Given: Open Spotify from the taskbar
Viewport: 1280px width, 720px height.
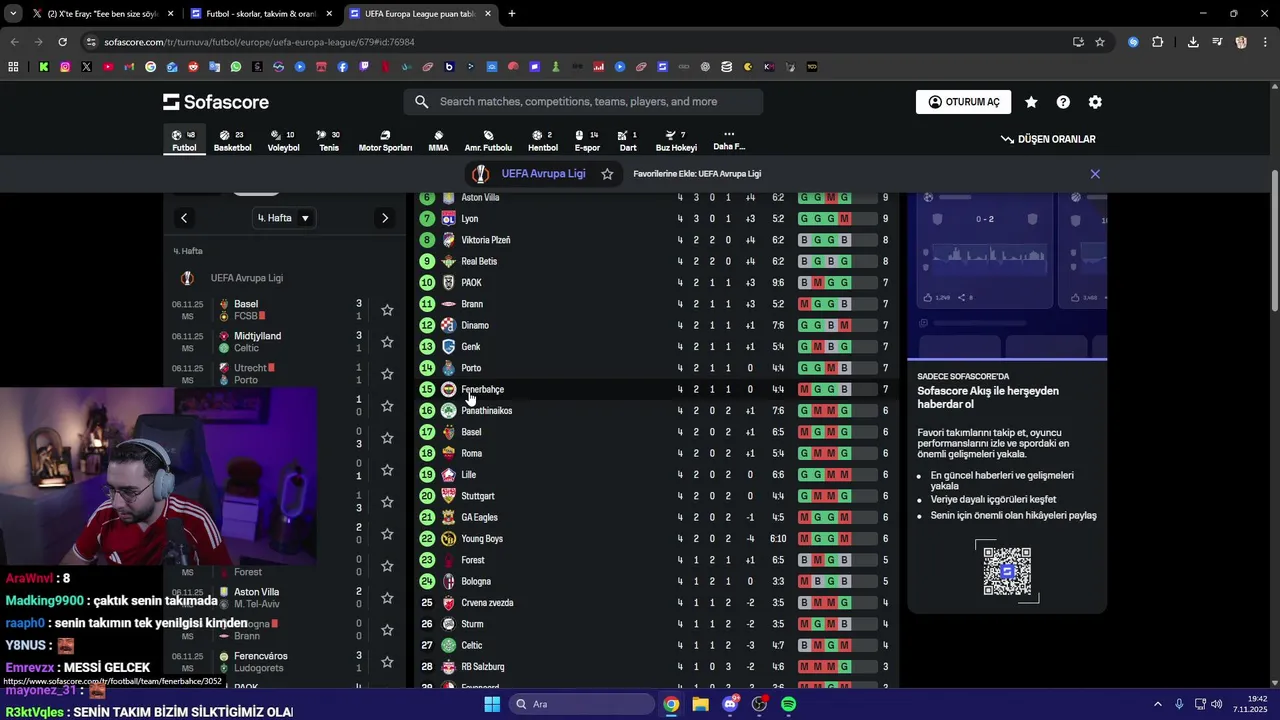Looking at the screenshot, I should pyautogui.click(x=789, y=704).
